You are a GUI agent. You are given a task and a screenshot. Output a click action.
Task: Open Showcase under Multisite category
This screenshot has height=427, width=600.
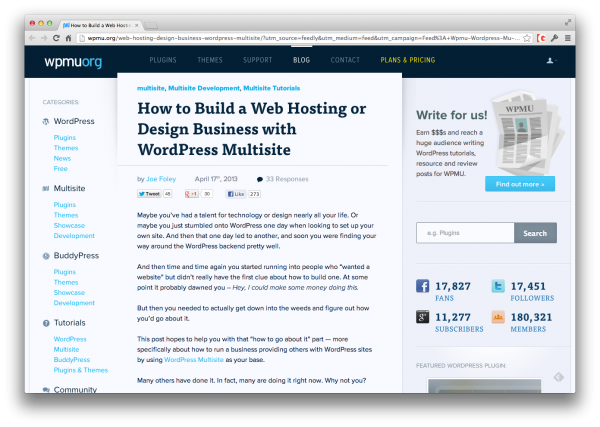tap(69, 225)
